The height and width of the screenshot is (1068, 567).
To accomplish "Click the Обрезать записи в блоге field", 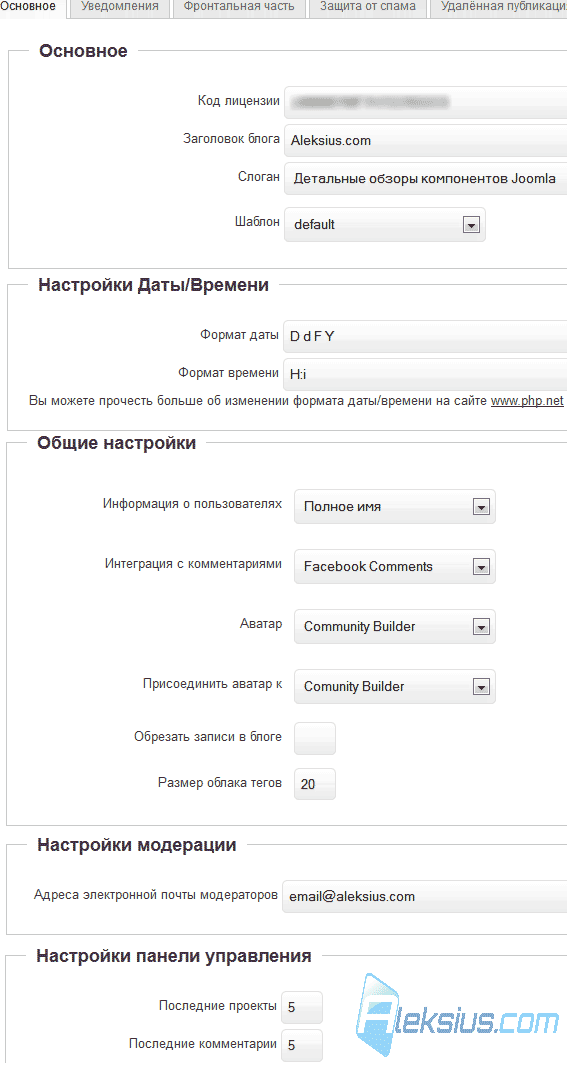I will [315, 738].
